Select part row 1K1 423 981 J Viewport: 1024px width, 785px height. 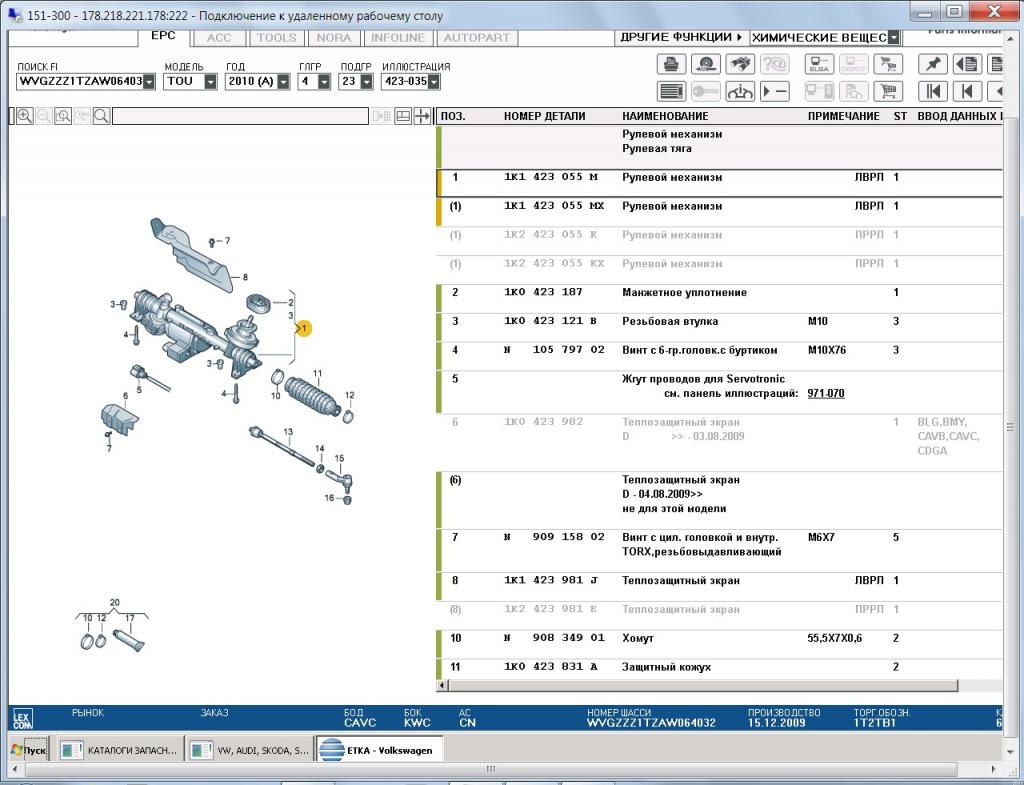(x=719, y=586)
